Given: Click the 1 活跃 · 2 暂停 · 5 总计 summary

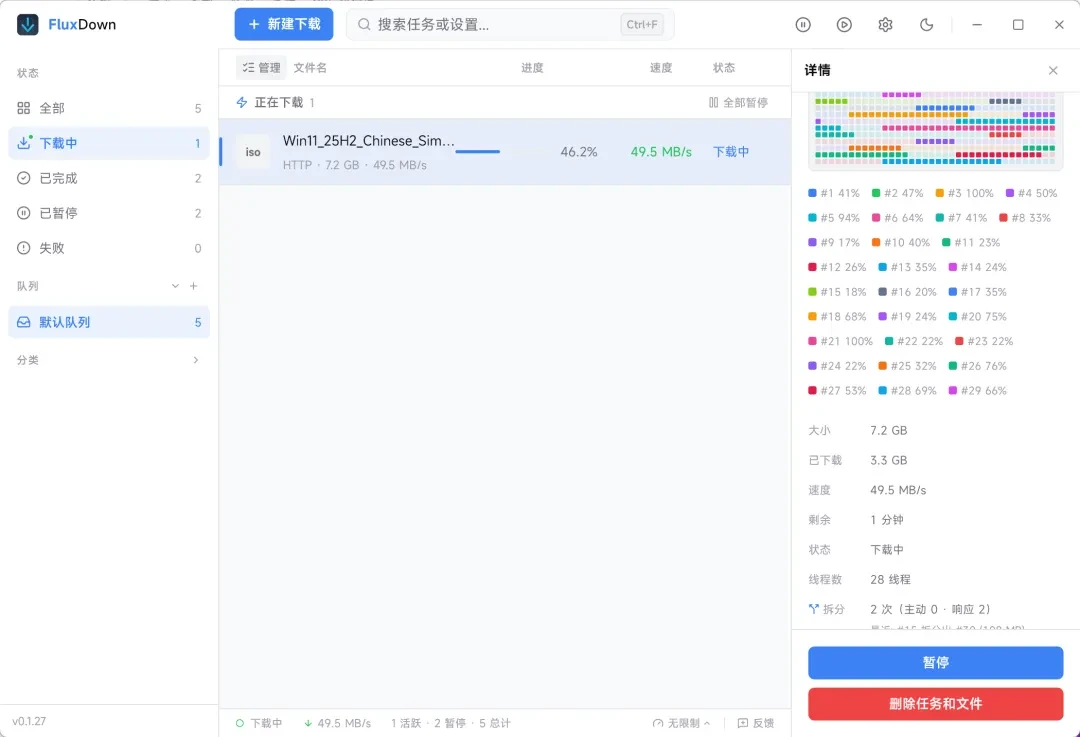Looking at the screenshot, I should click(451, 723).
